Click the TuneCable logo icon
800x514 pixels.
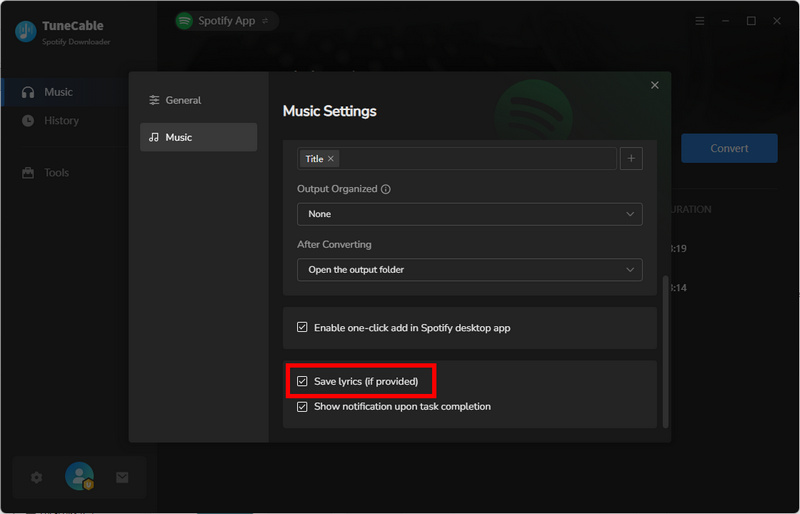[26, 31]
